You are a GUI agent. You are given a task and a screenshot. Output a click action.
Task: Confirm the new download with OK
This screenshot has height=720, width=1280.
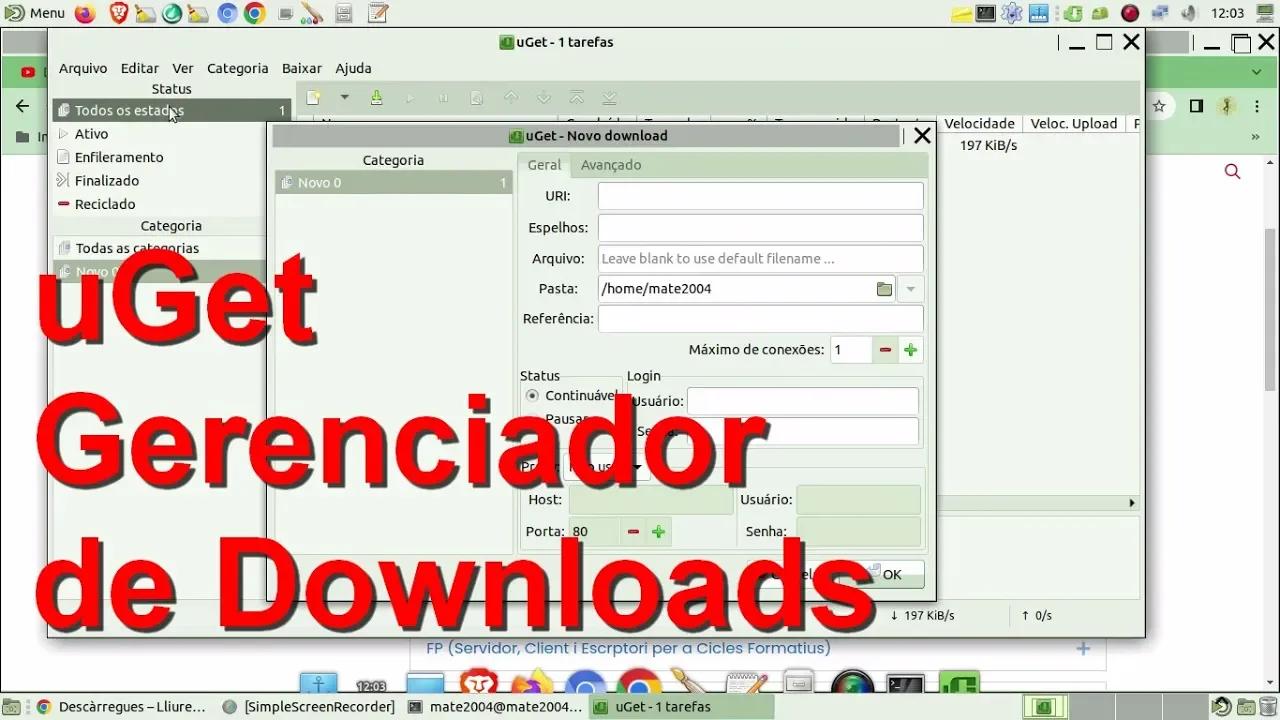pyautogui.click(x=890, y=574)
